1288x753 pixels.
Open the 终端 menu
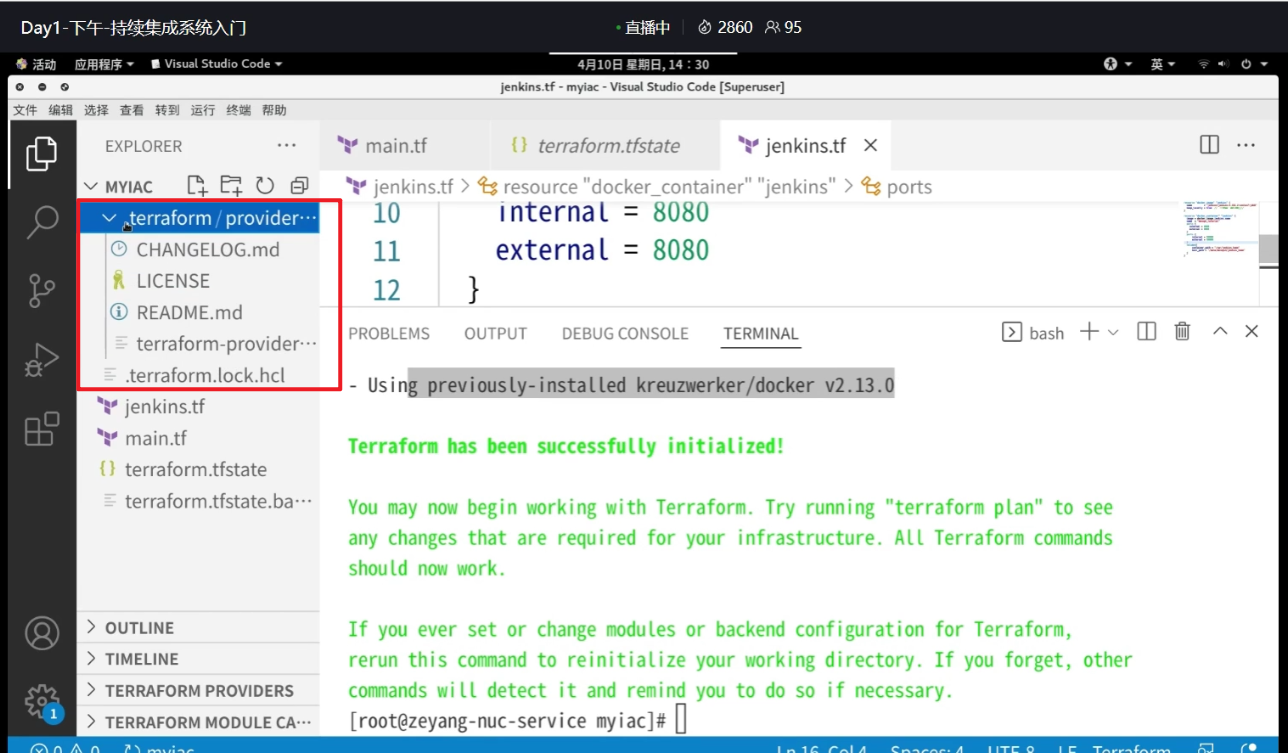tap(239, 110)
